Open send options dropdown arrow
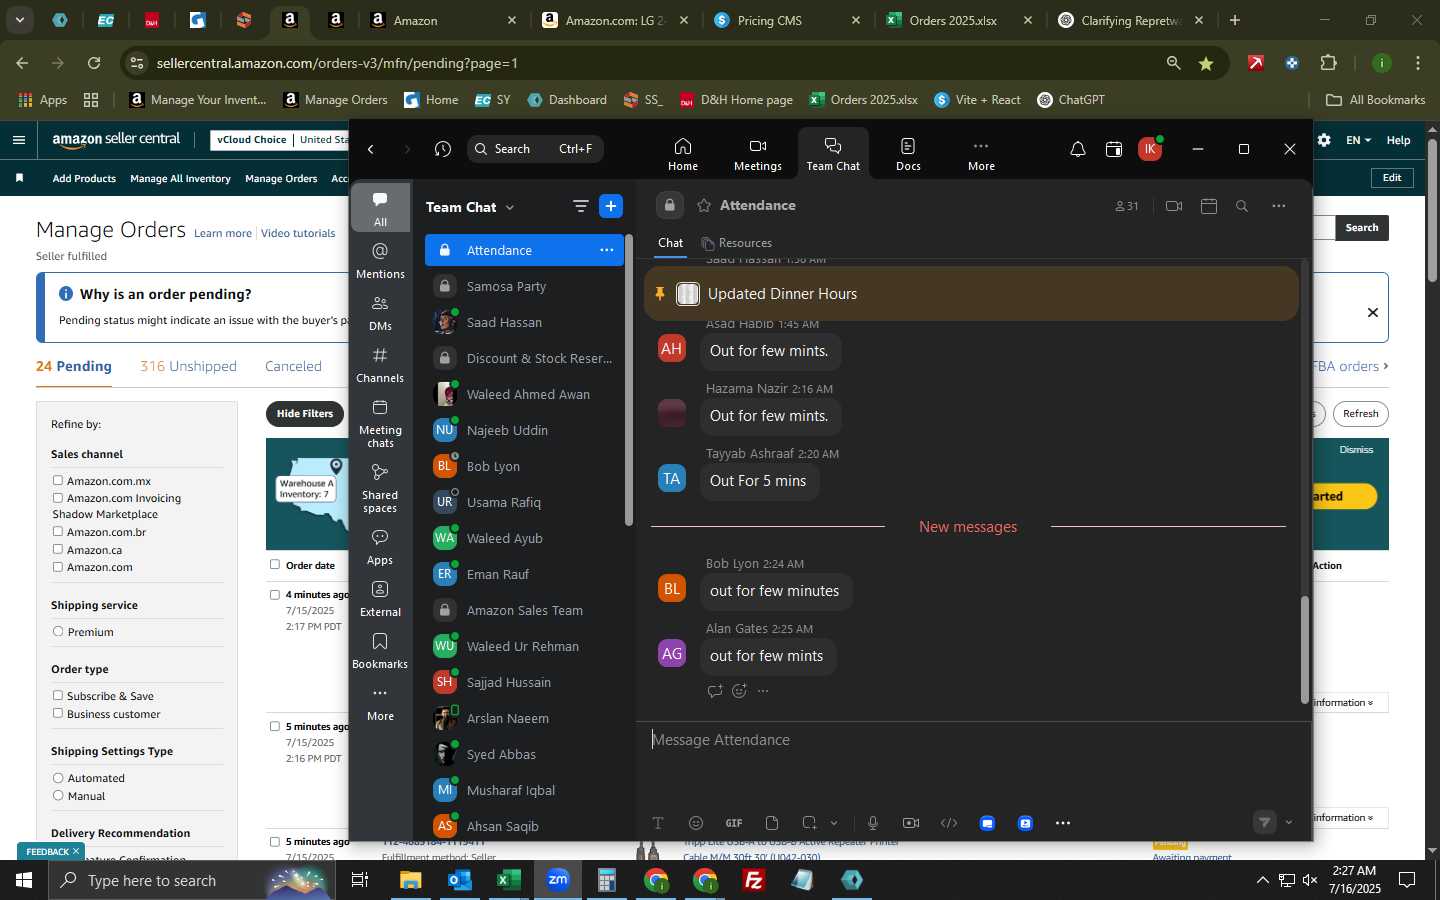 click(1289, 823)
